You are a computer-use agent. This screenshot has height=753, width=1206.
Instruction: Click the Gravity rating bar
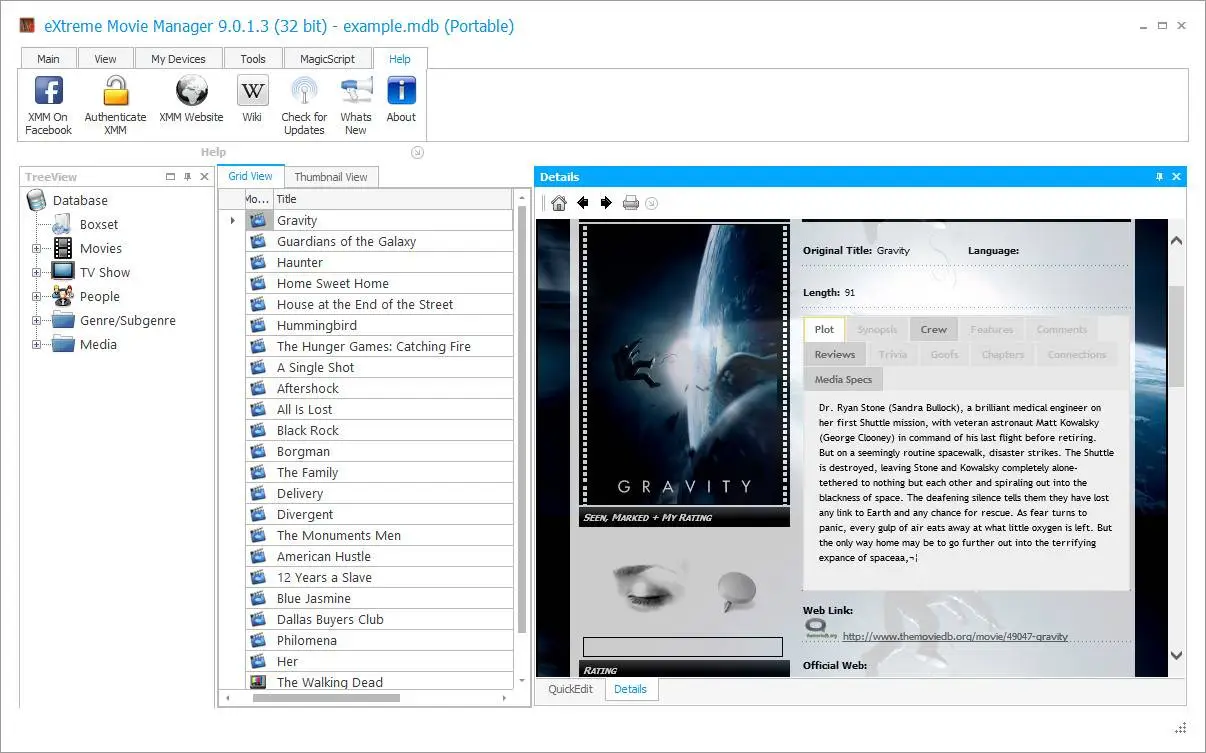[683, 647]
